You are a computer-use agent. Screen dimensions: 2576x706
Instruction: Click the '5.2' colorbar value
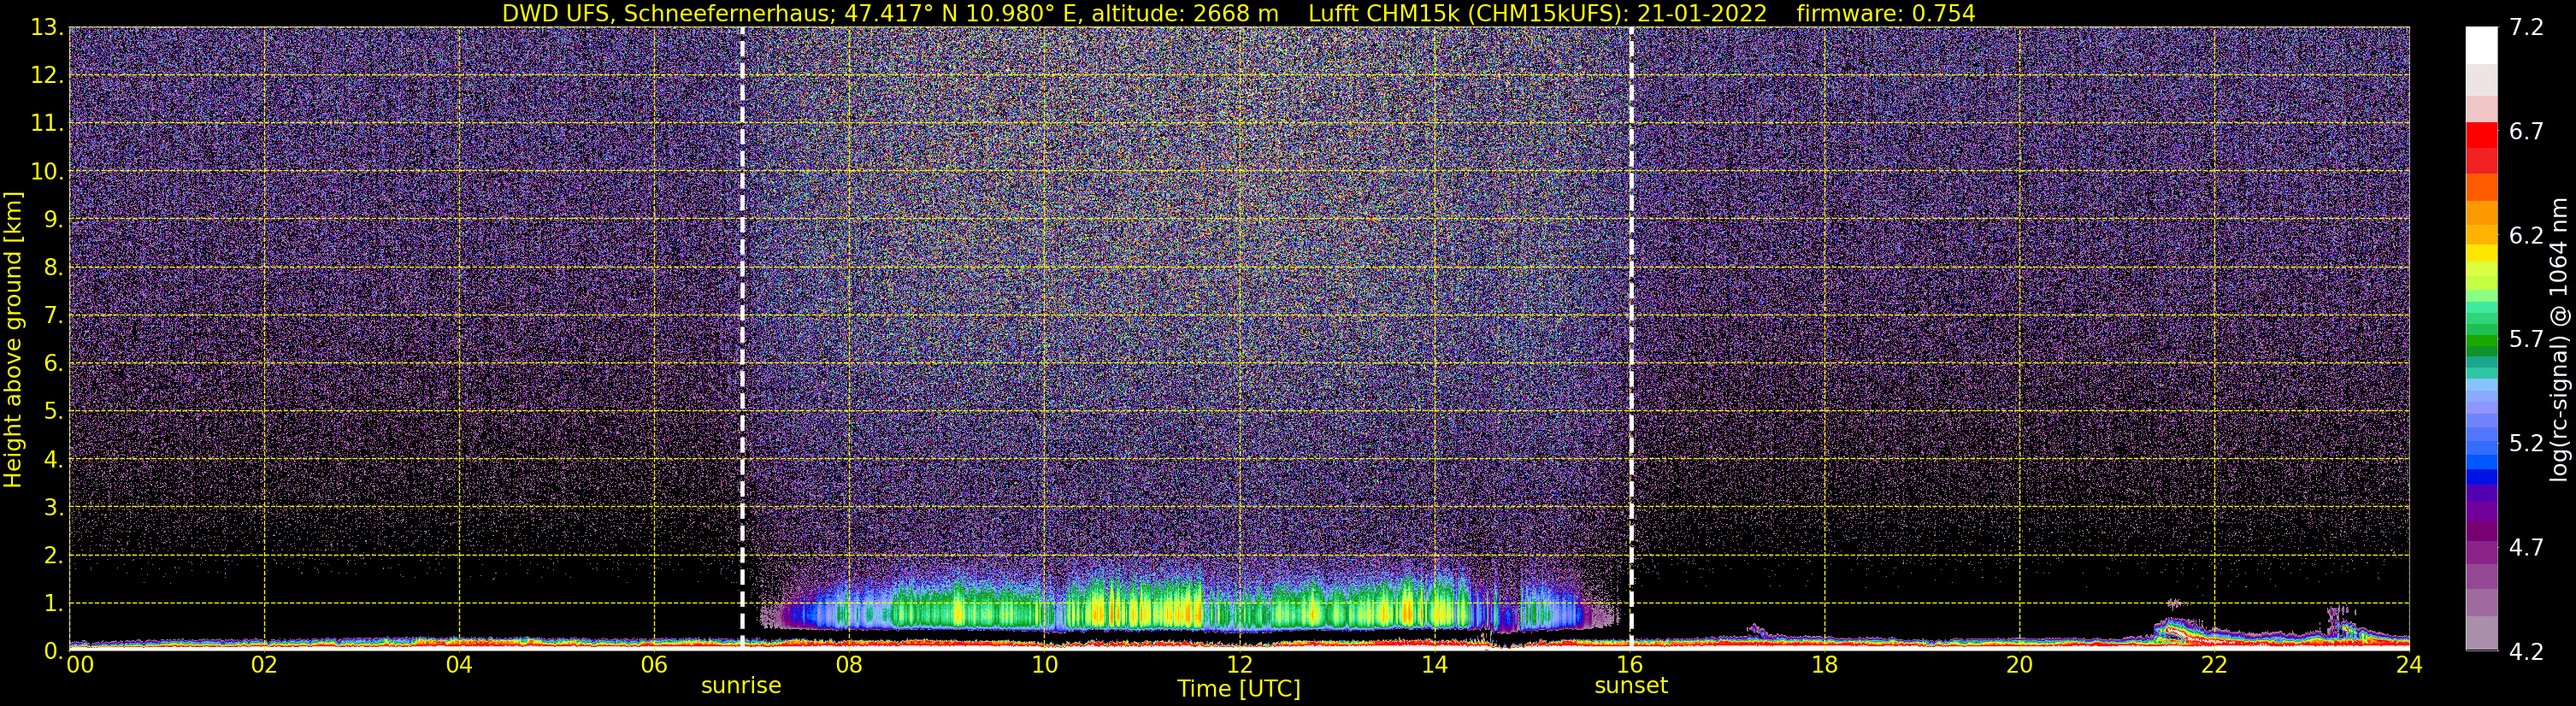[x=2526, y=443]
